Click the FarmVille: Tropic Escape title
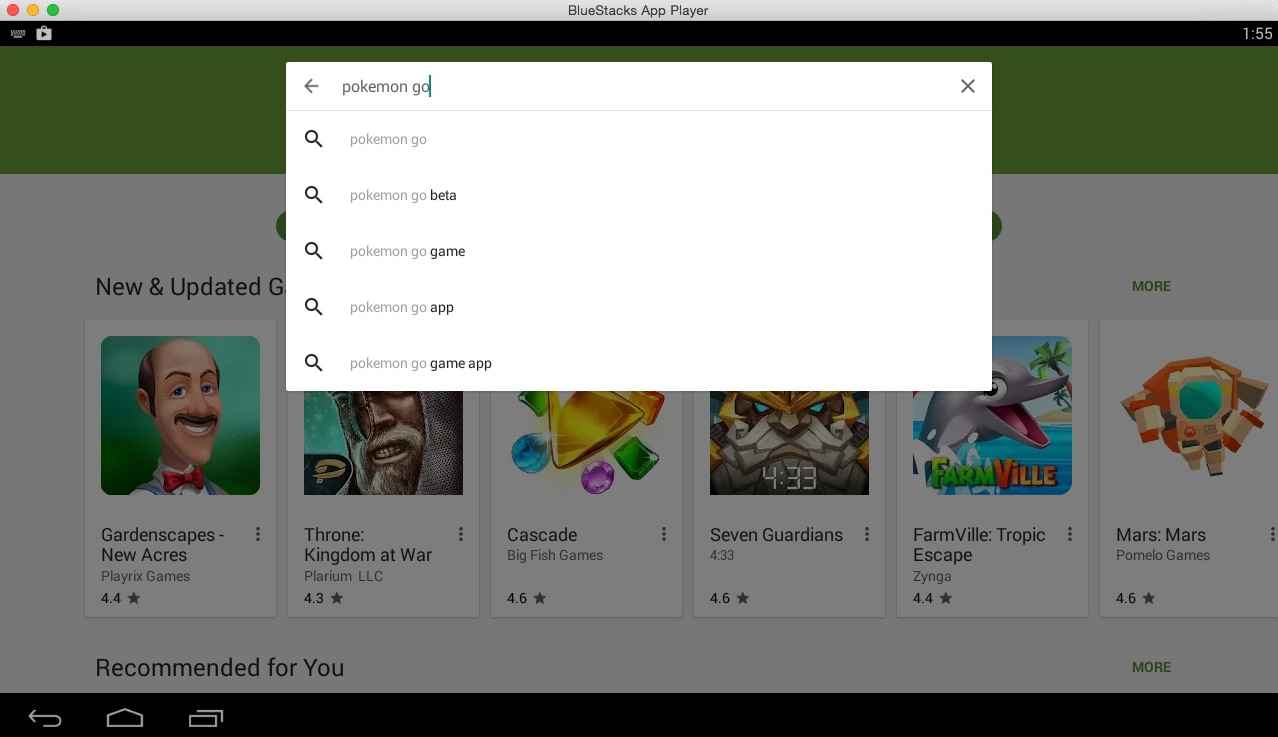 [979, 545]
